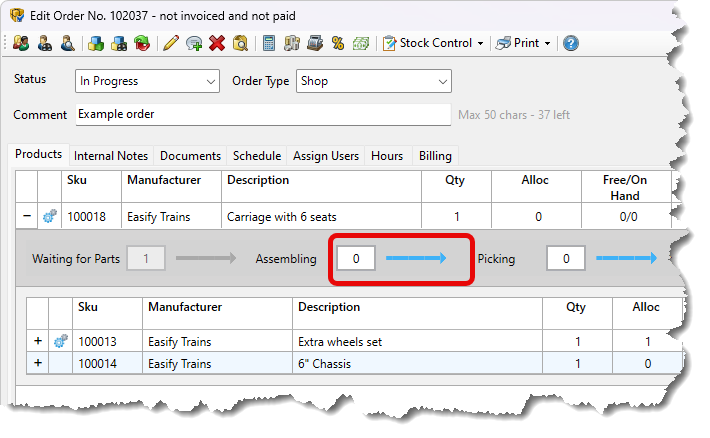Open the Print dropdown menu
The width and height of the screenshot is (710, 438).
click(x=523, y=43)
